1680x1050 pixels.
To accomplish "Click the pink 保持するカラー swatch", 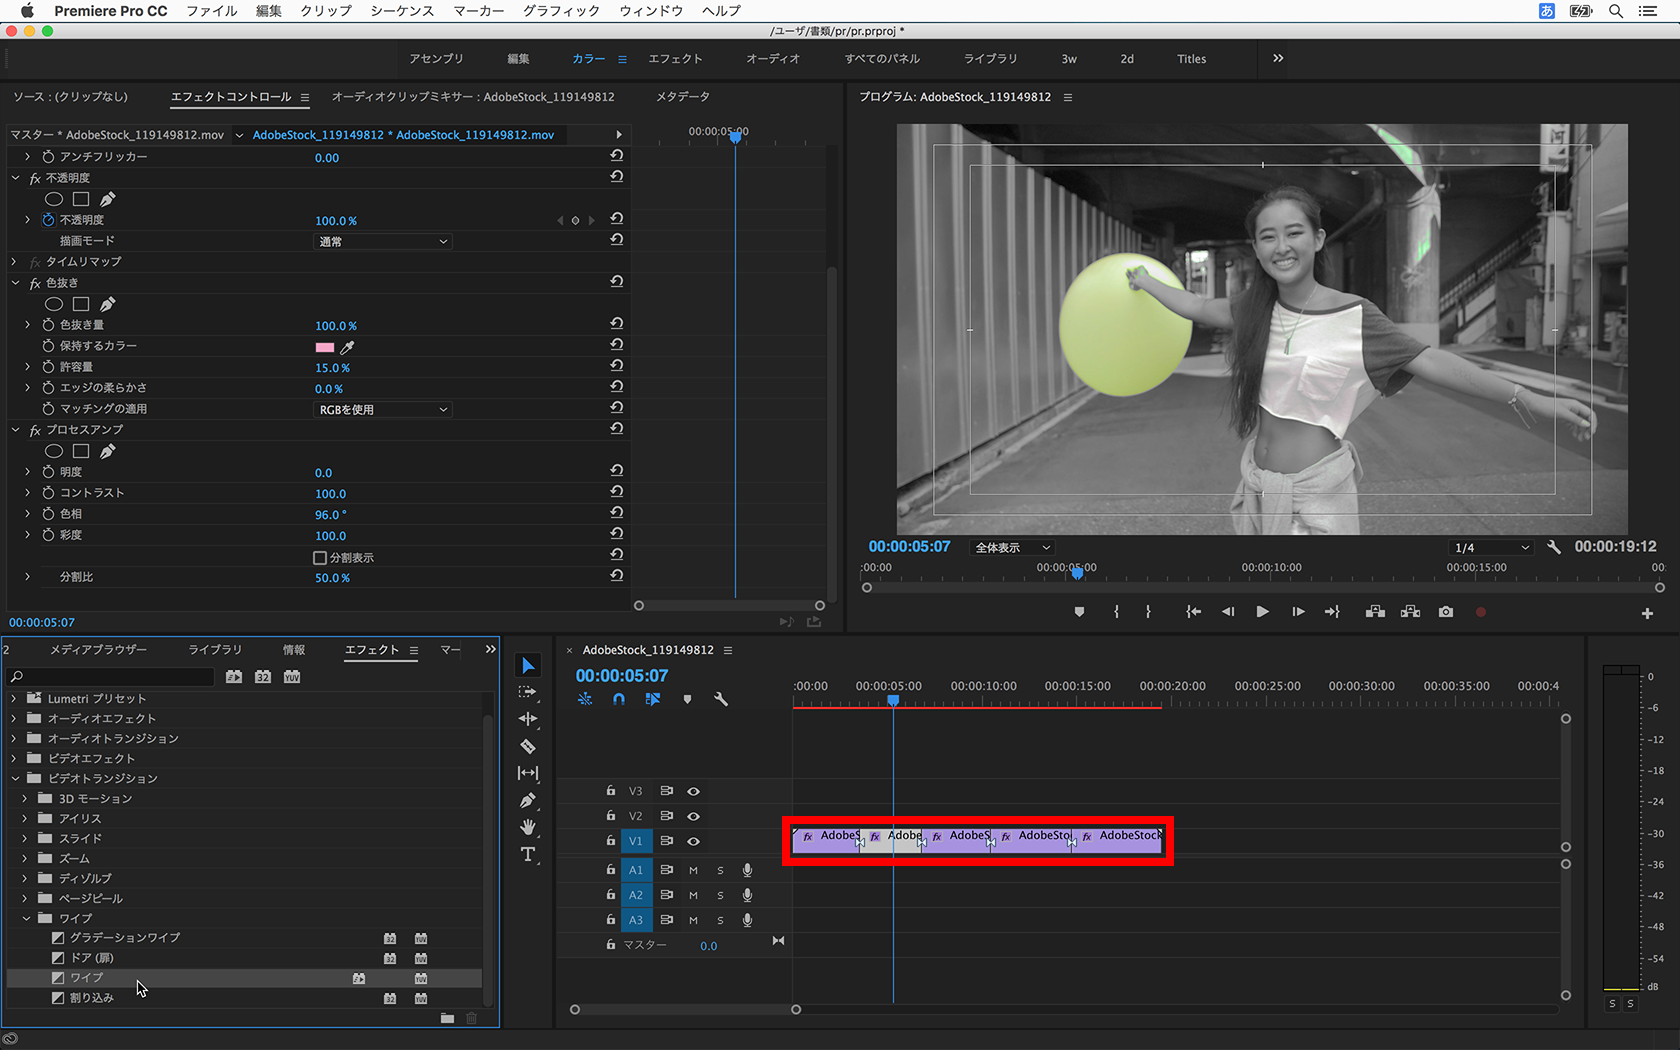I will tap(325, 347).
